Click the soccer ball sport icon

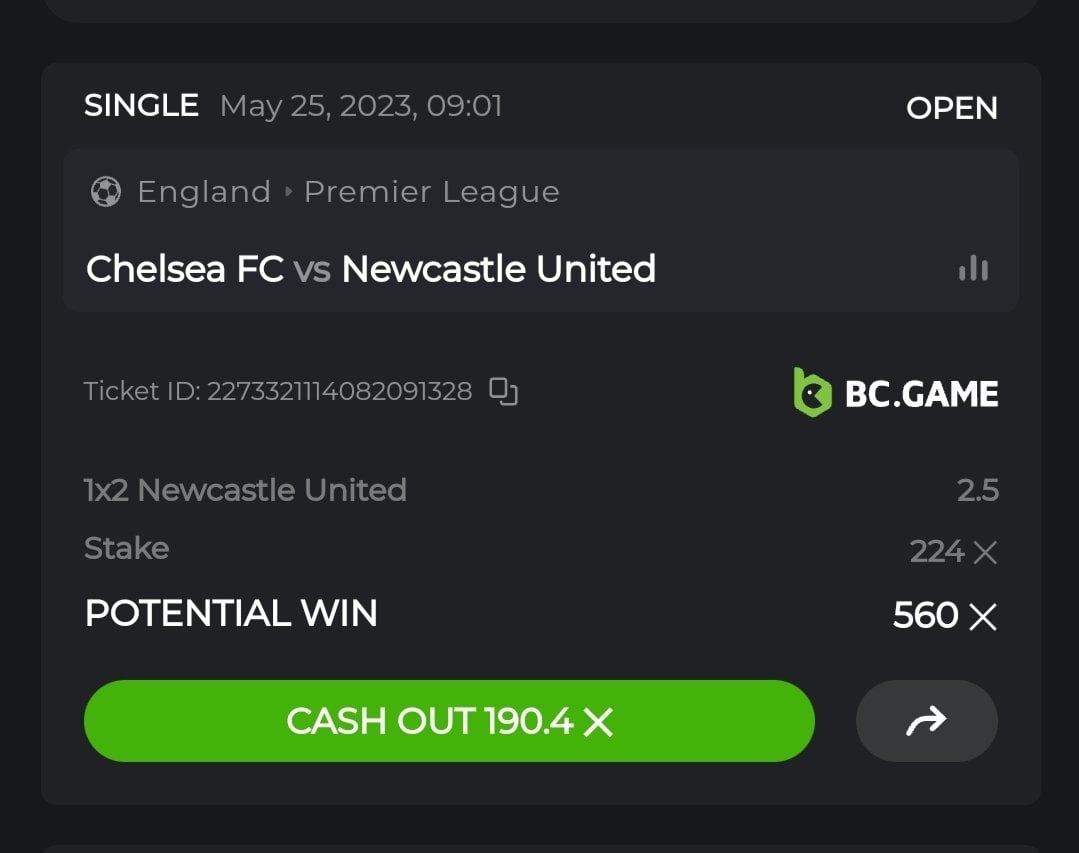point(105,191)
